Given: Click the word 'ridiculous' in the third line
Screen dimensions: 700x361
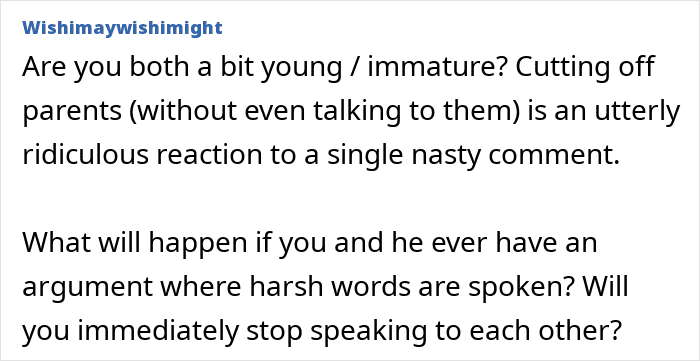Looking at the screenshot, I should (85, 154).
